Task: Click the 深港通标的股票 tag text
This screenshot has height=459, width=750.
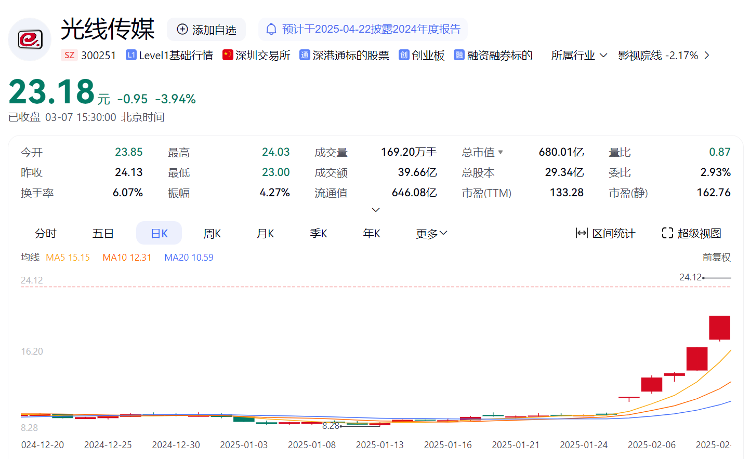Action: (351, 55)
